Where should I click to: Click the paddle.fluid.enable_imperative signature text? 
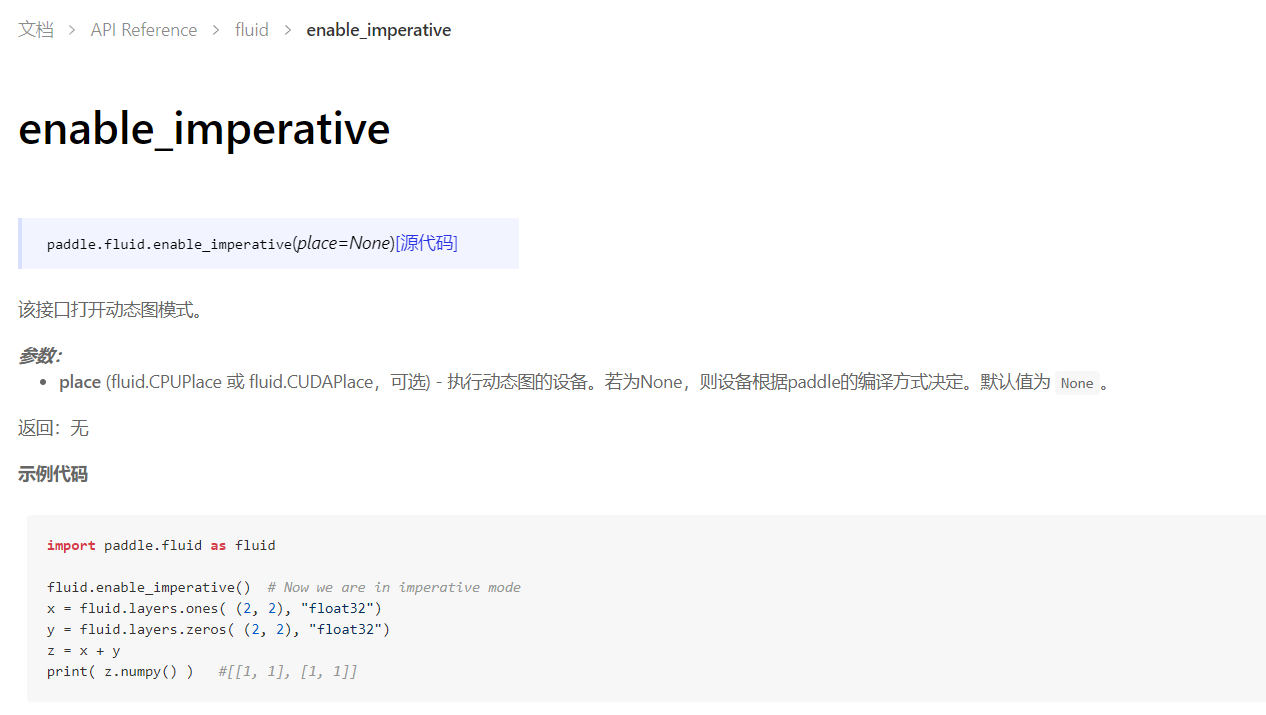click(169, 244)
